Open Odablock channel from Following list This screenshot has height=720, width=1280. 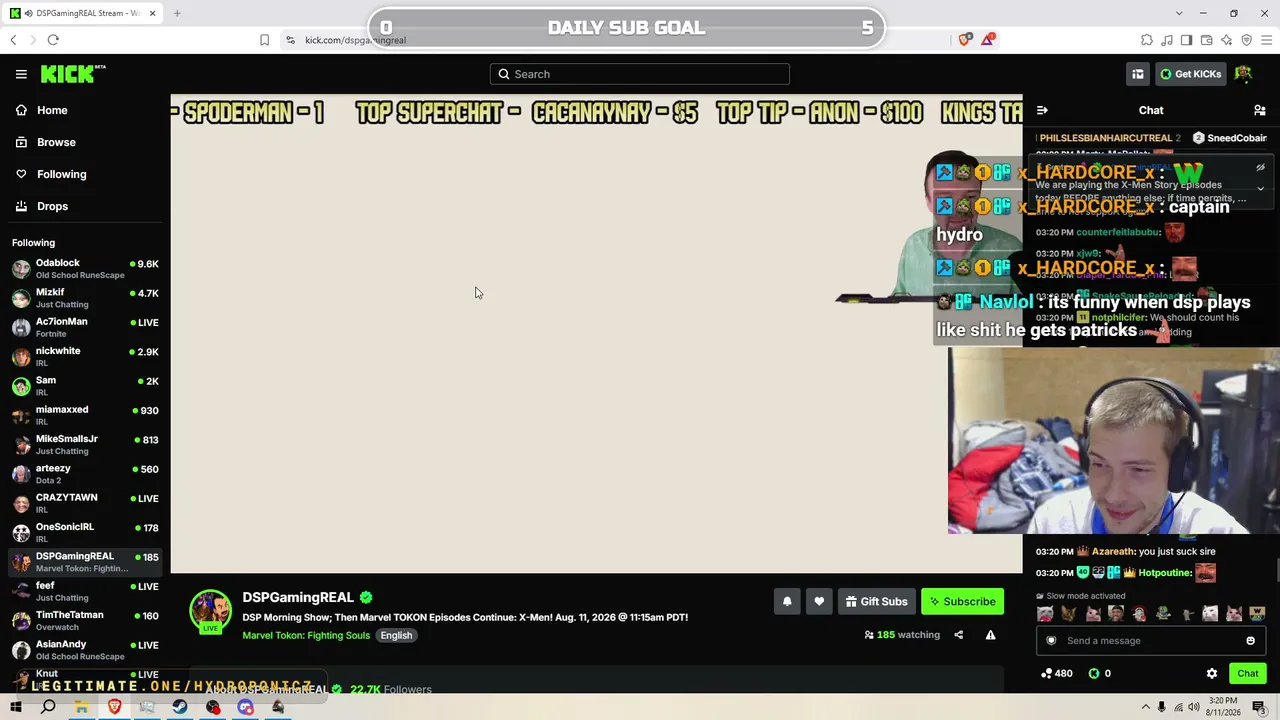click(84, 269)
